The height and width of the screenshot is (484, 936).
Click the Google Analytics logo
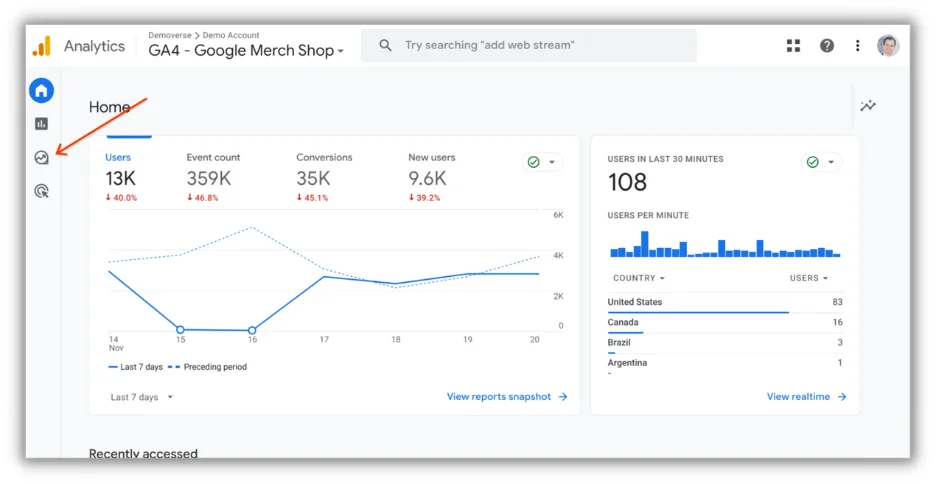[x=41, y=46]
